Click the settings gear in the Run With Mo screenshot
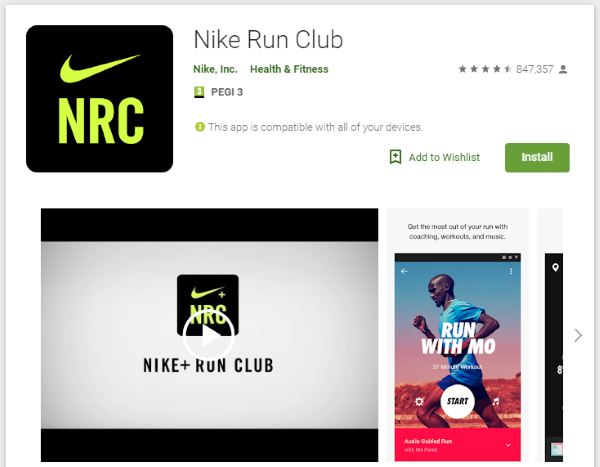The height and width of the screenshot is (467, 600). [x=419, y=402]
